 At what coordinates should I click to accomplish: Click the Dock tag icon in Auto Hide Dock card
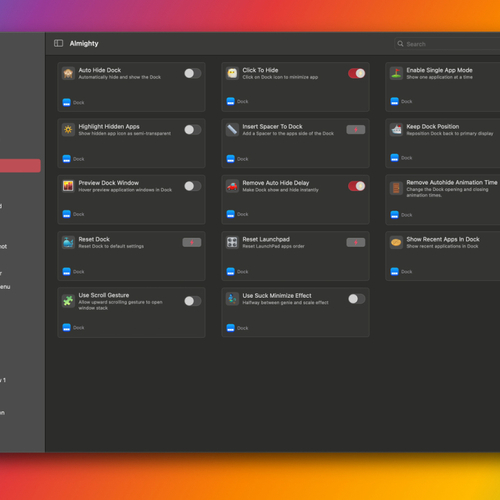pos(67,102)
